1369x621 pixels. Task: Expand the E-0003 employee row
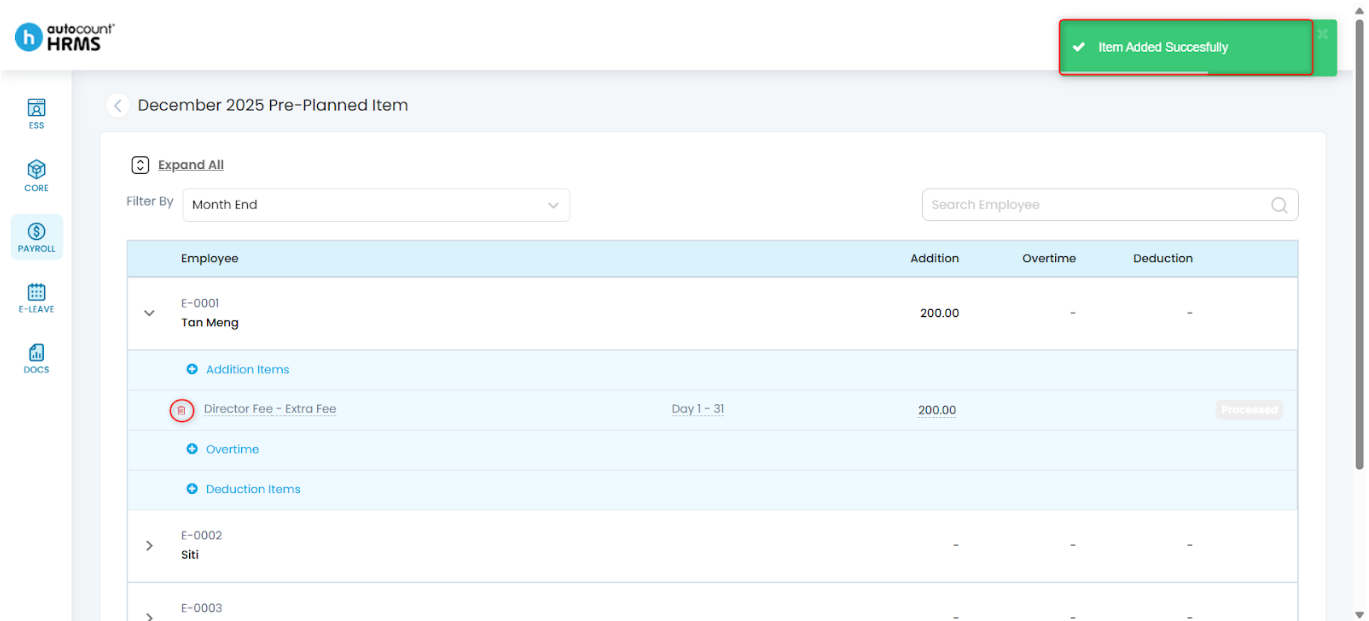coord(149,616)
